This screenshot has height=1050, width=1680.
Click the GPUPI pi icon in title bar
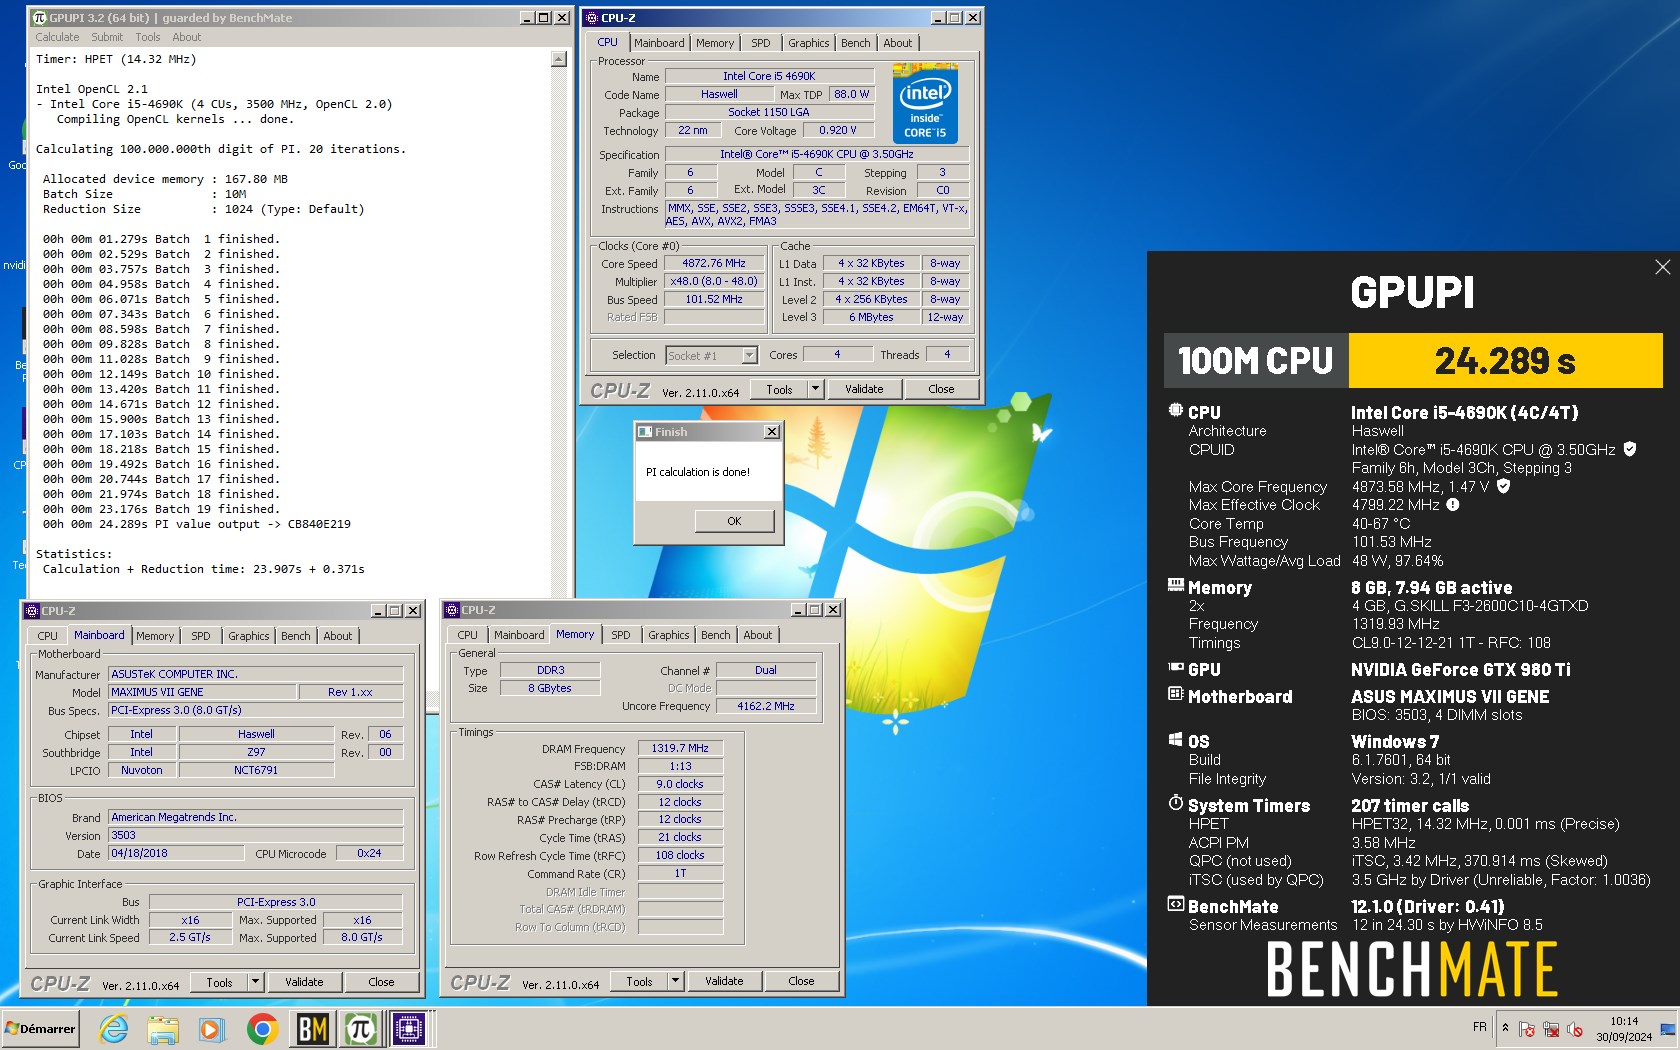pyautogui.click(x=41, y=18)
